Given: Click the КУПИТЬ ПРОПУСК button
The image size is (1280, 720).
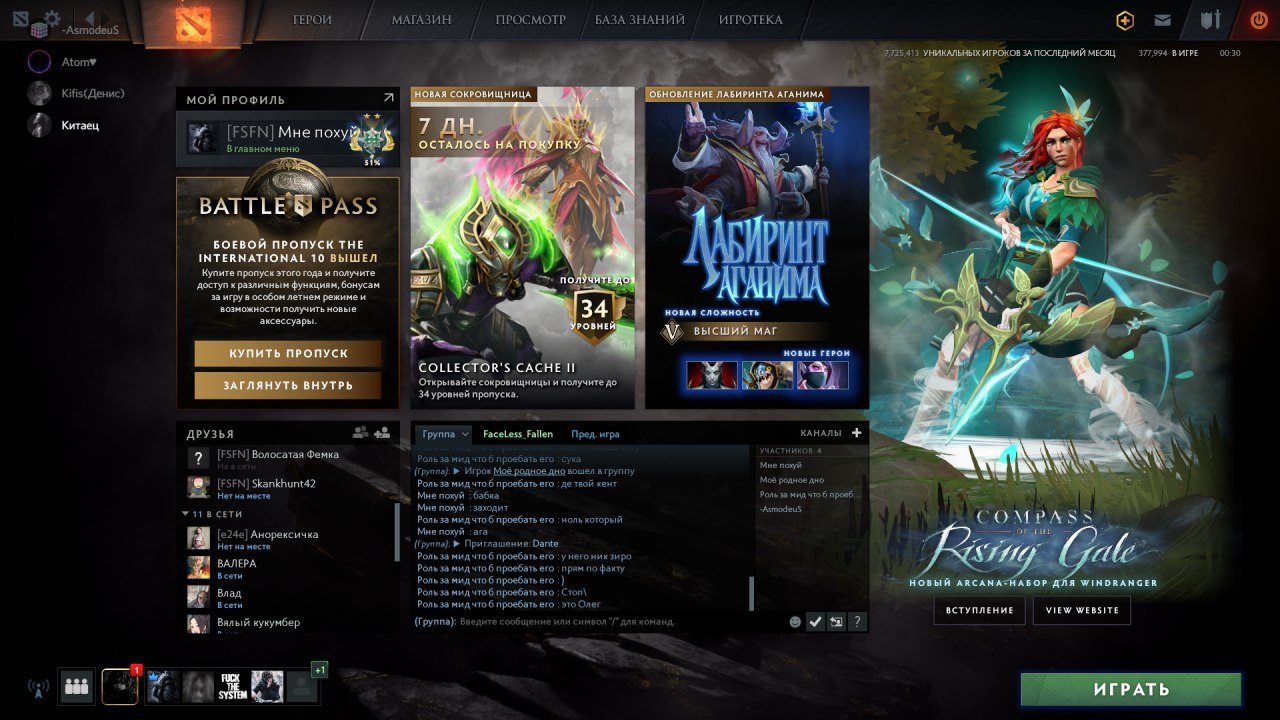Looking at the screenshot, I should (x=288, y=354).
